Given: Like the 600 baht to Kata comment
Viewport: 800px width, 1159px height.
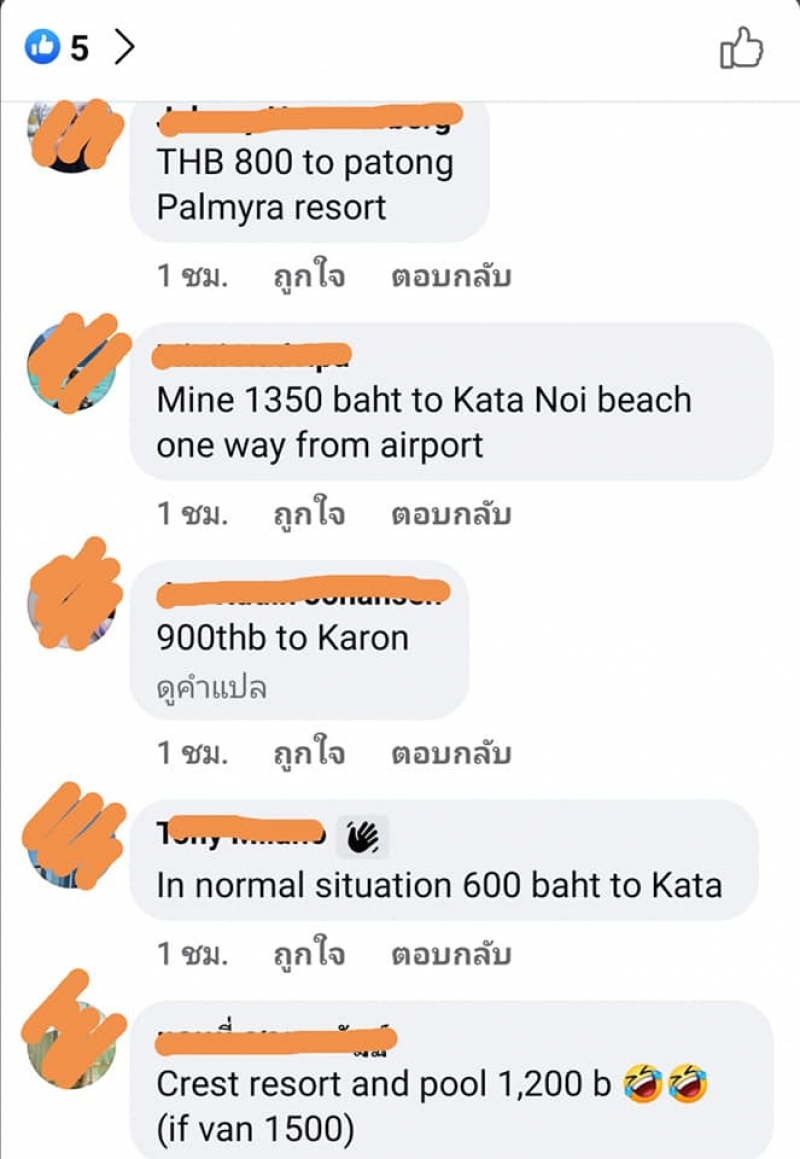Looking at the screenshot, I should pyautogui.click(x=309, y=954).
